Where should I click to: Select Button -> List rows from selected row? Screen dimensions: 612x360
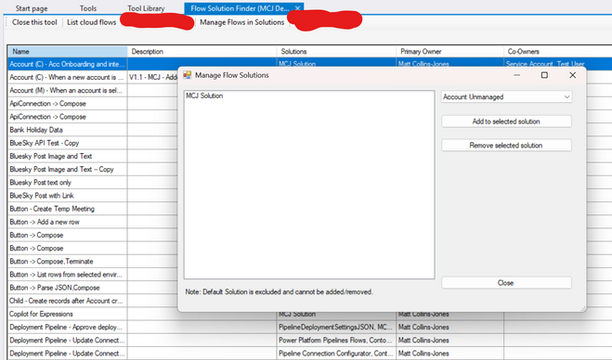click(x=68, y=274)
